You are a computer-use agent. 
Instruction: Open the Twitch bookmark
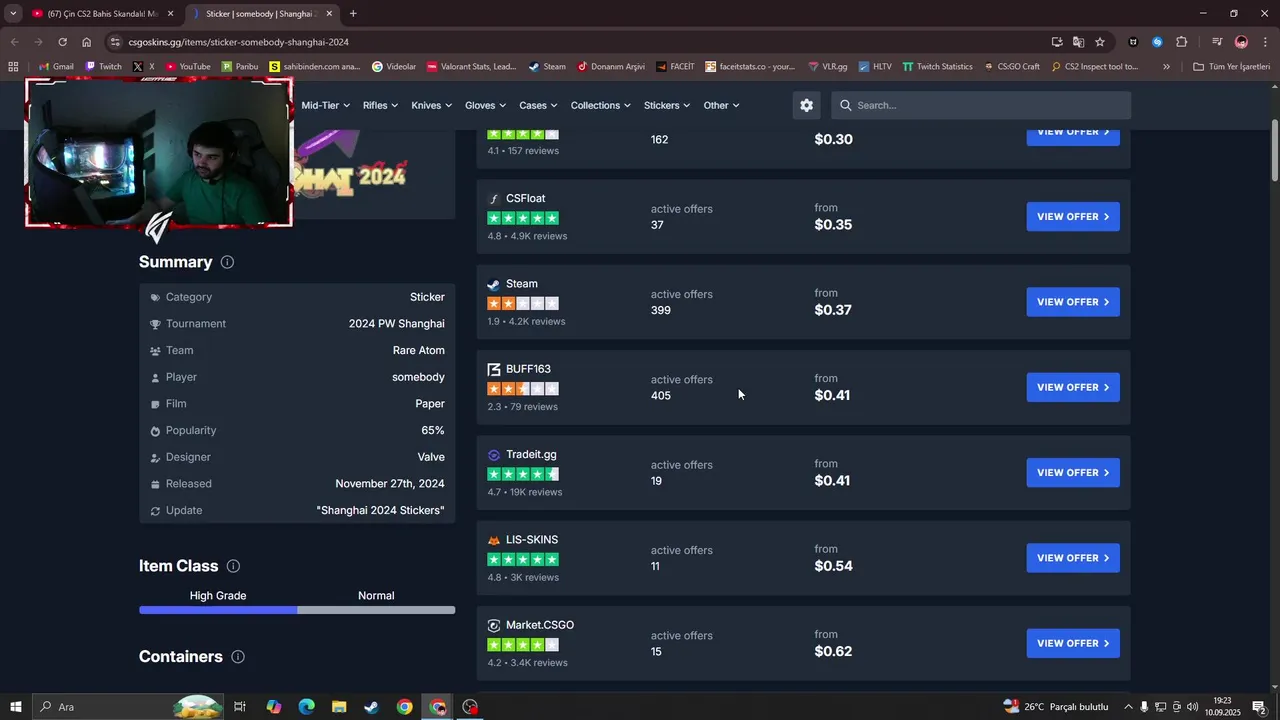coord(103,67)
